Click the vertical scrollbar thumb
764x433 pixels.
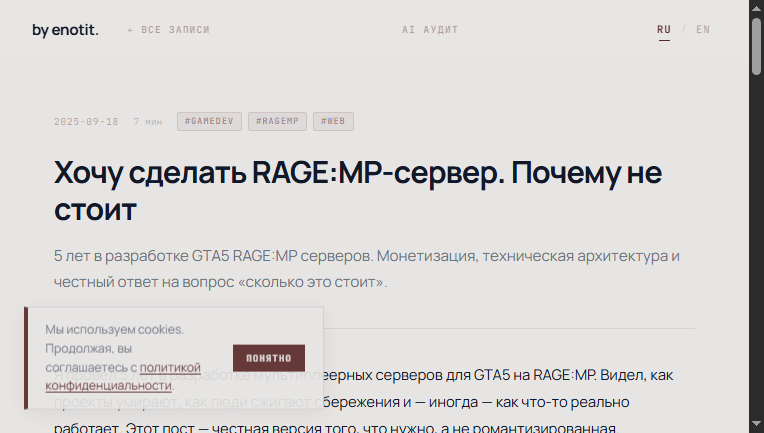(756, 45)
